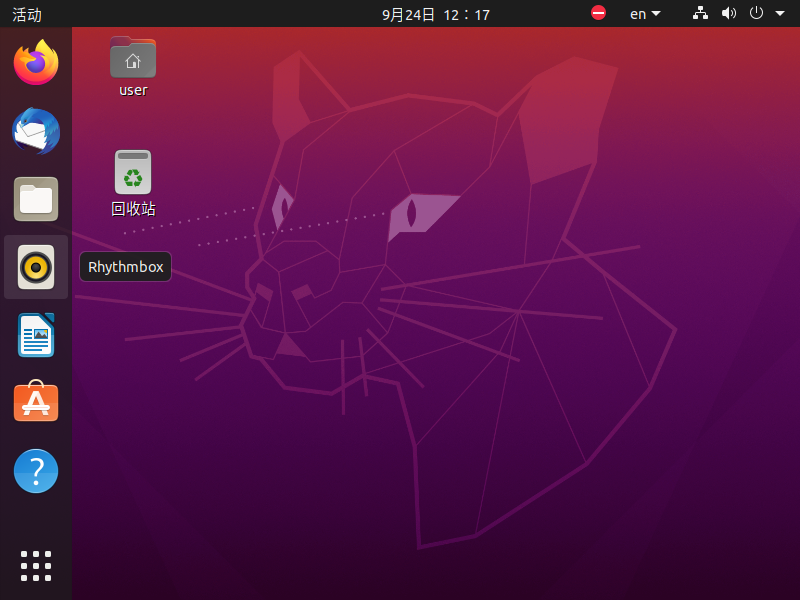The image size is (800, 600).
Task: Click the user label under home folder
Action: pyautogui.click(x=133, y=90)
